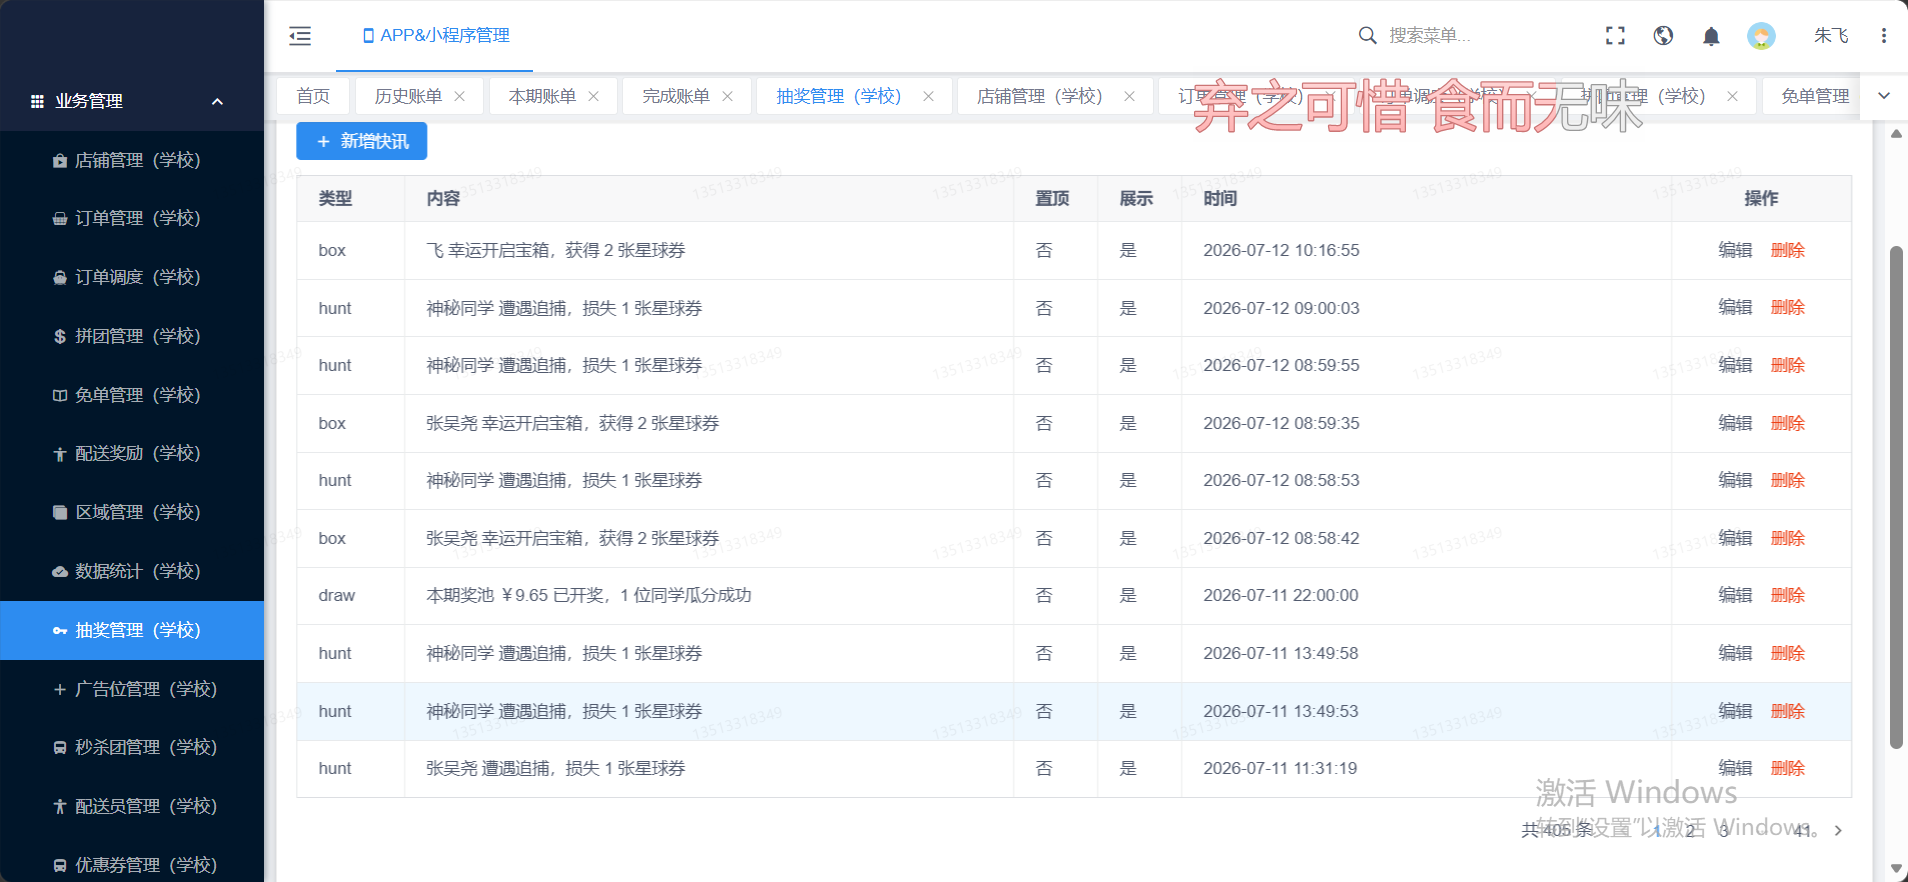Edit the first box row entry
The image size is (1908, 882).
coord(1735,250)
